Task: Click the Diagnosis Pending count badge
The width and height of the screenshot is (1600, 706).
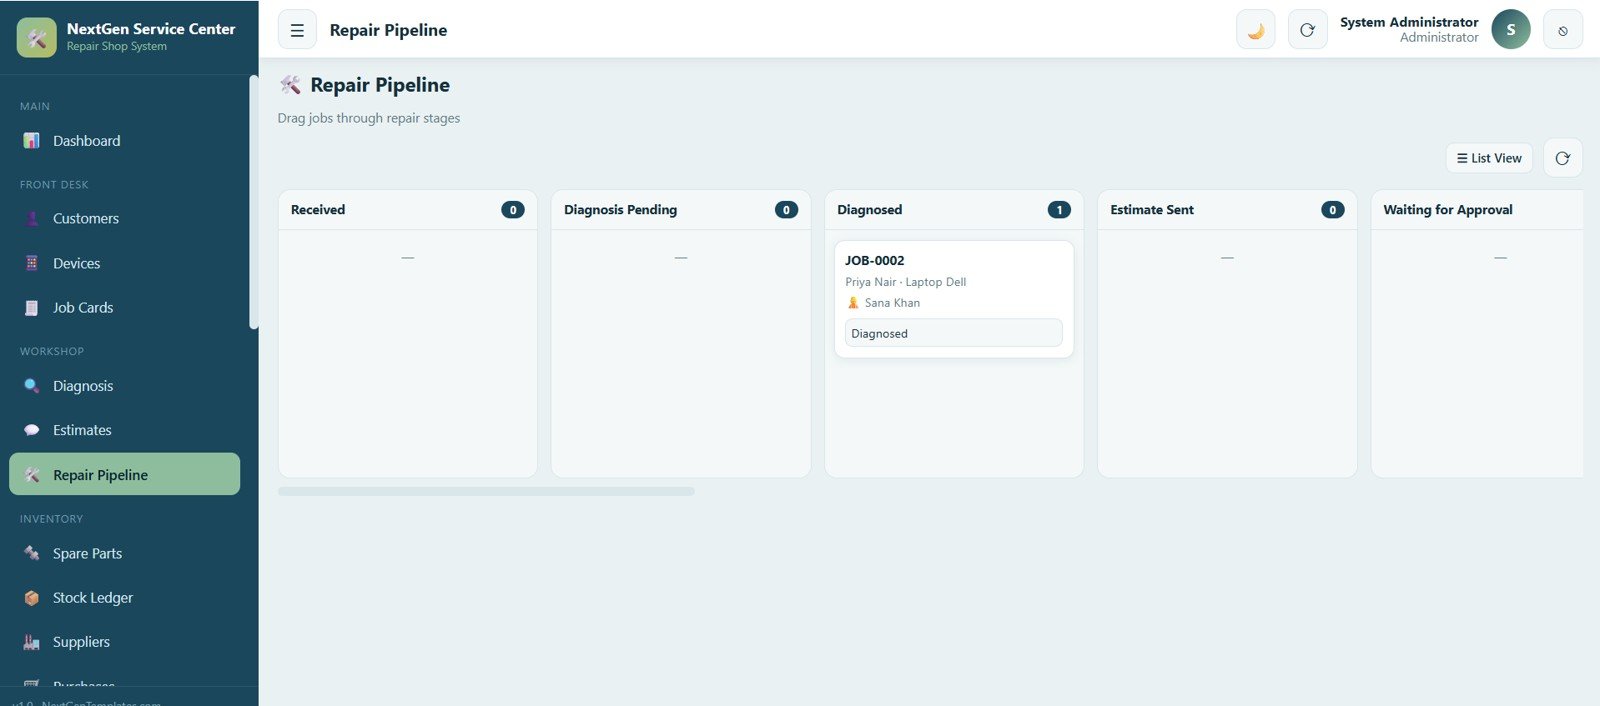Action: point(786,210)
